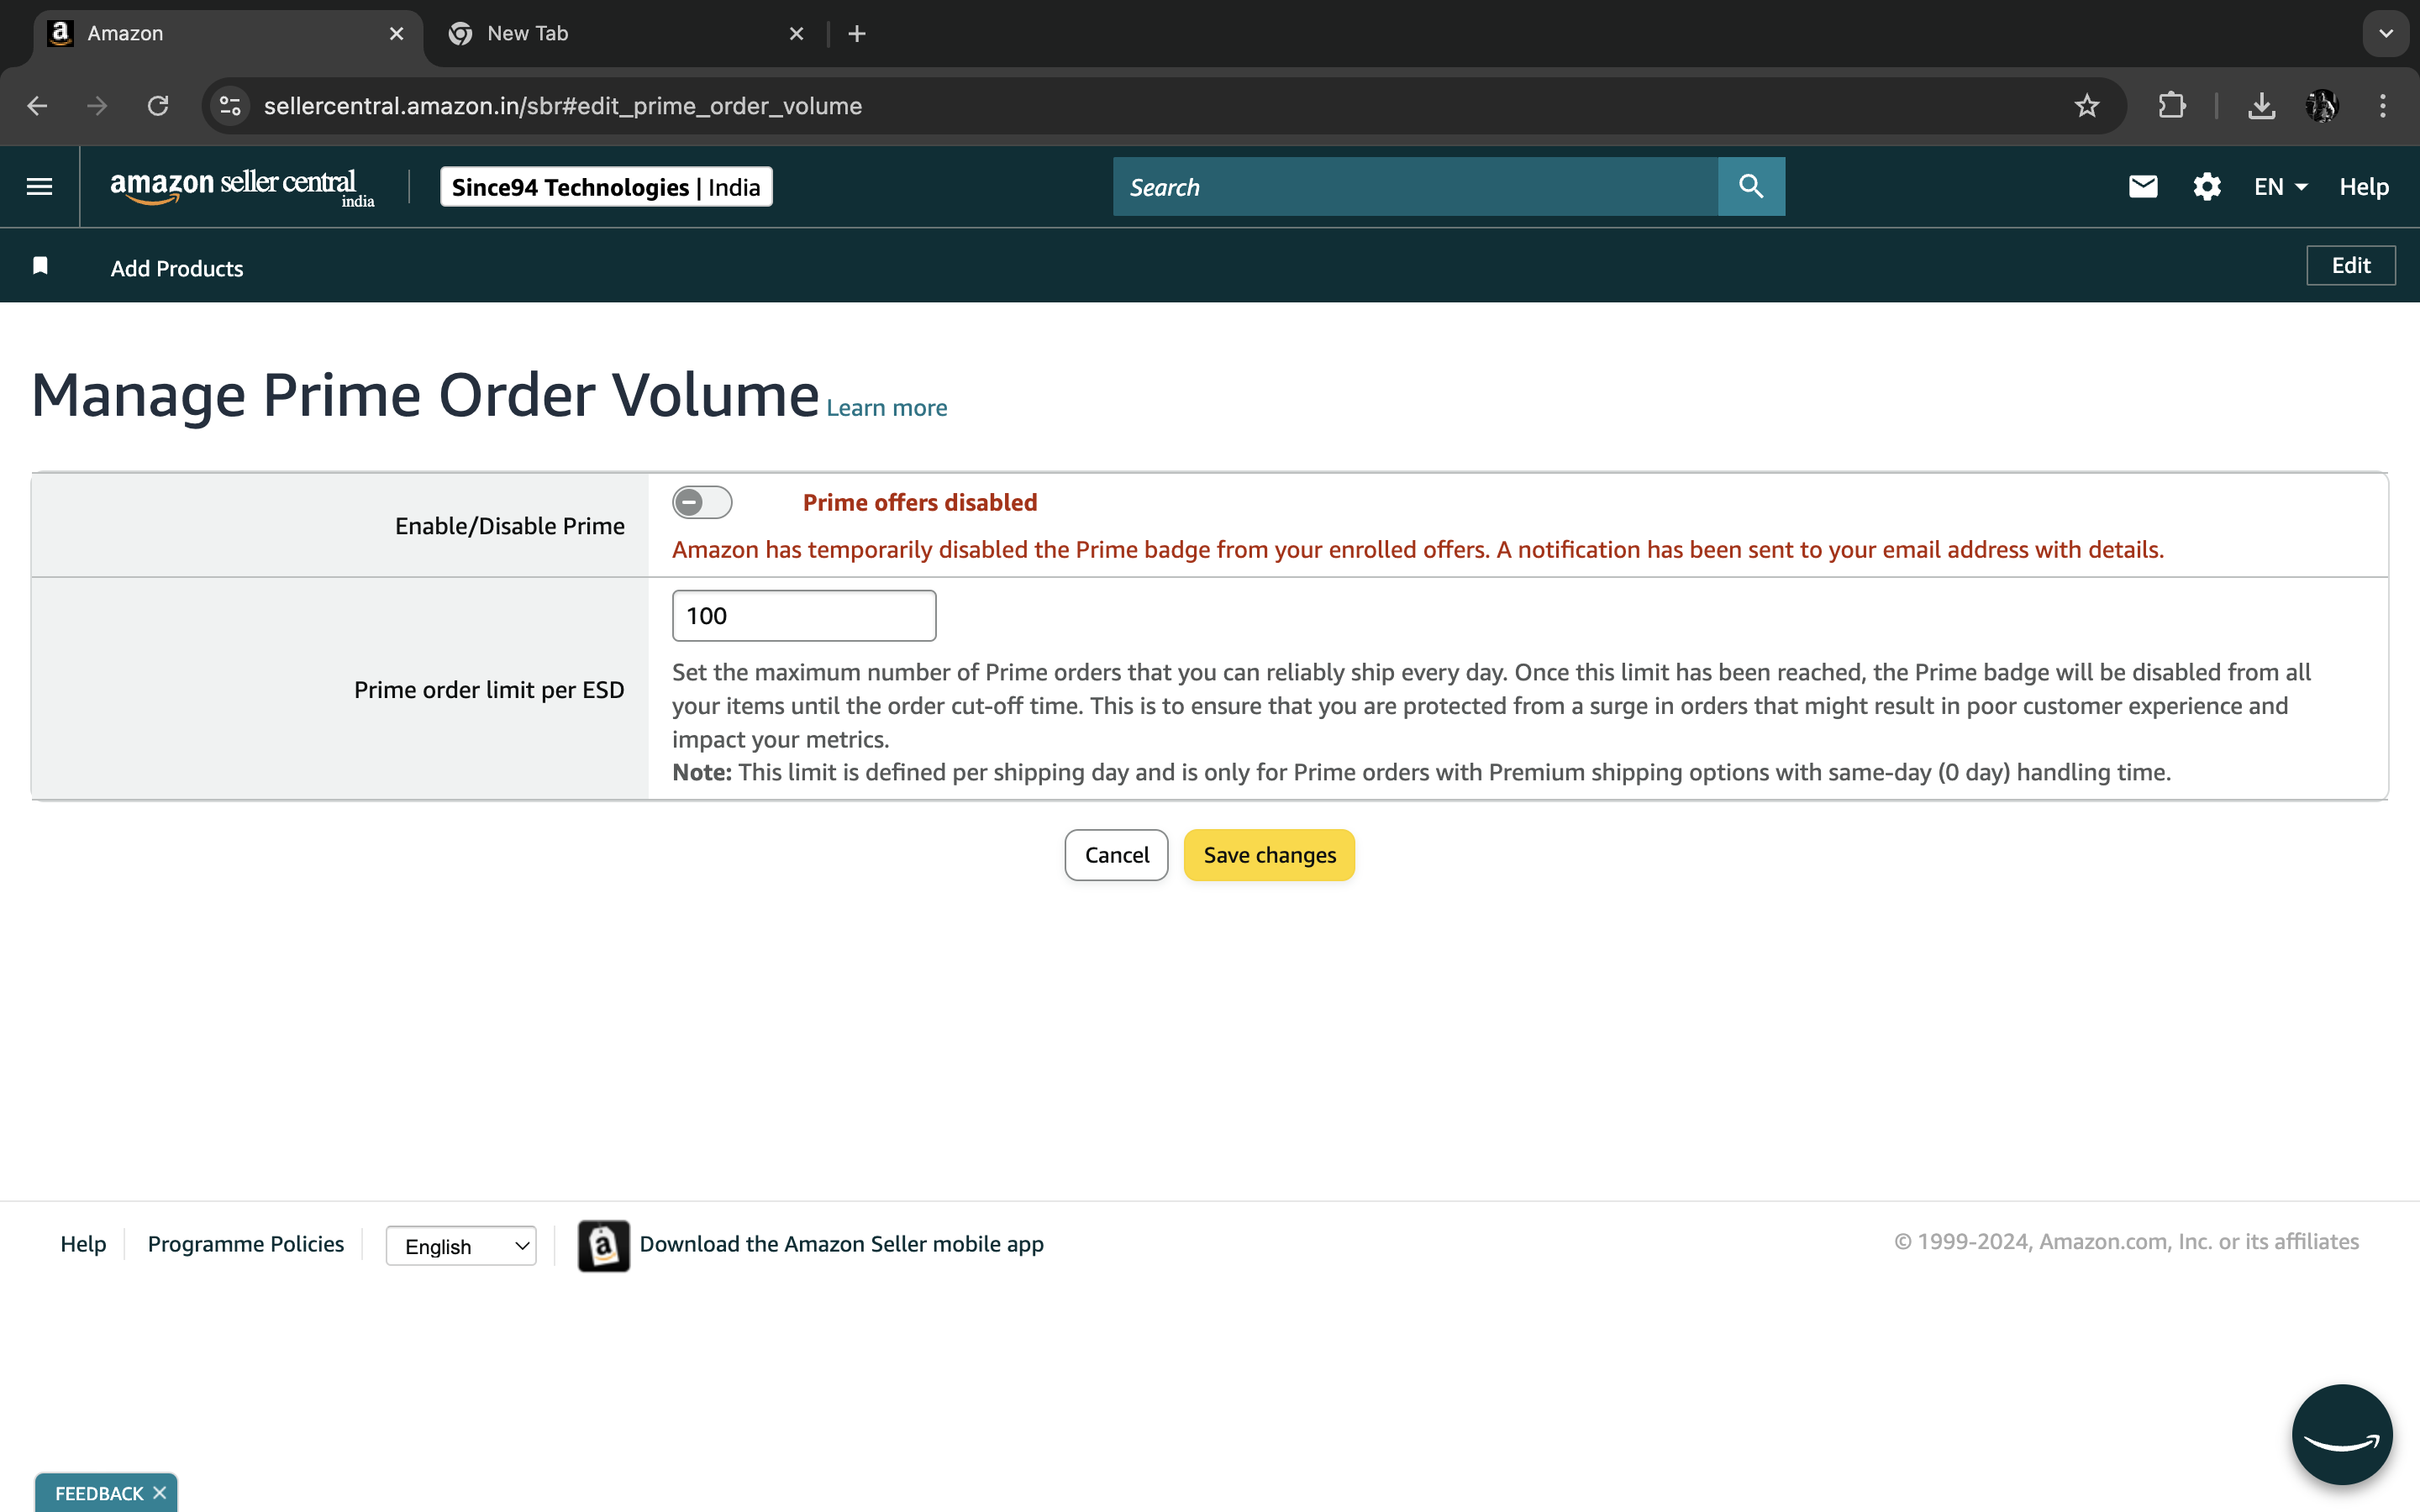Close the New Tab tab
2420x1512 pixels.
coord(796,34)
